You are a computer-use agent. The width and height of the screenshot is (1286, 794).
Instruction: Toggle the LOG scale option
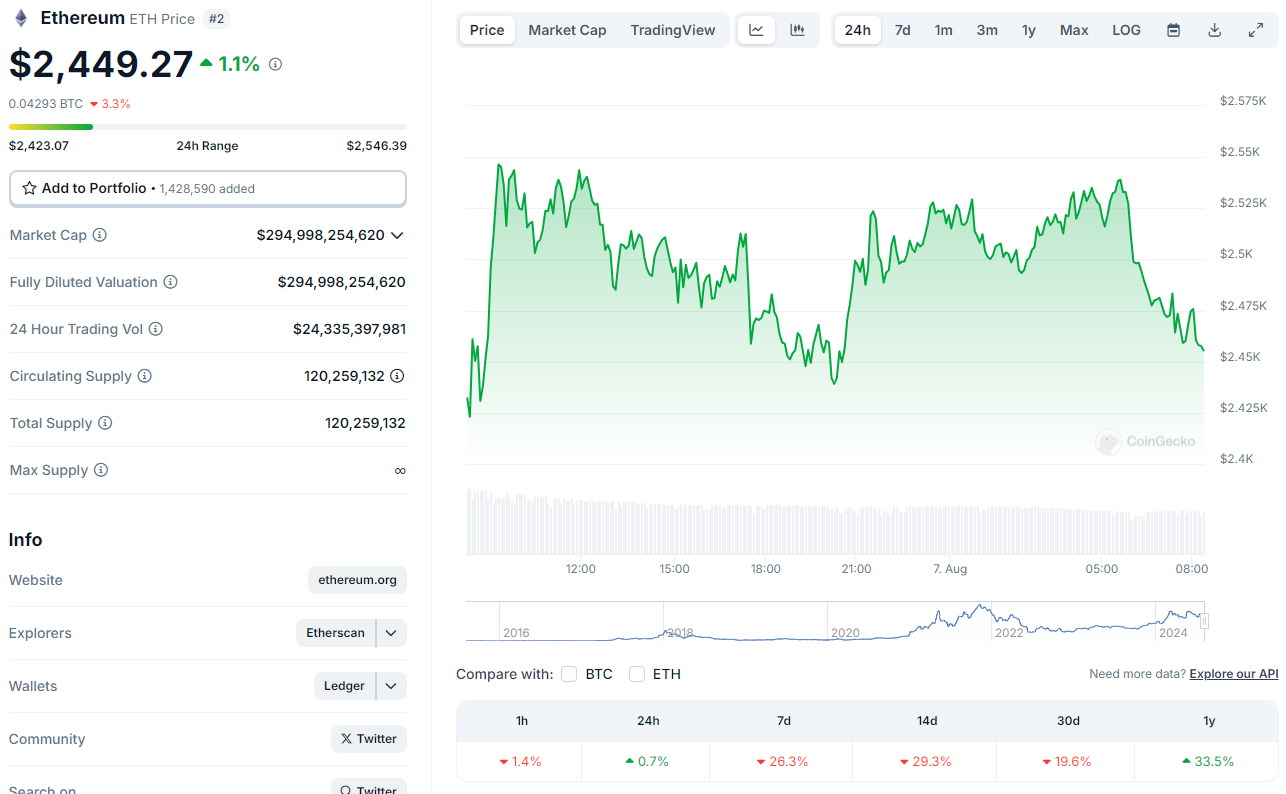(x=1126, y=30)
